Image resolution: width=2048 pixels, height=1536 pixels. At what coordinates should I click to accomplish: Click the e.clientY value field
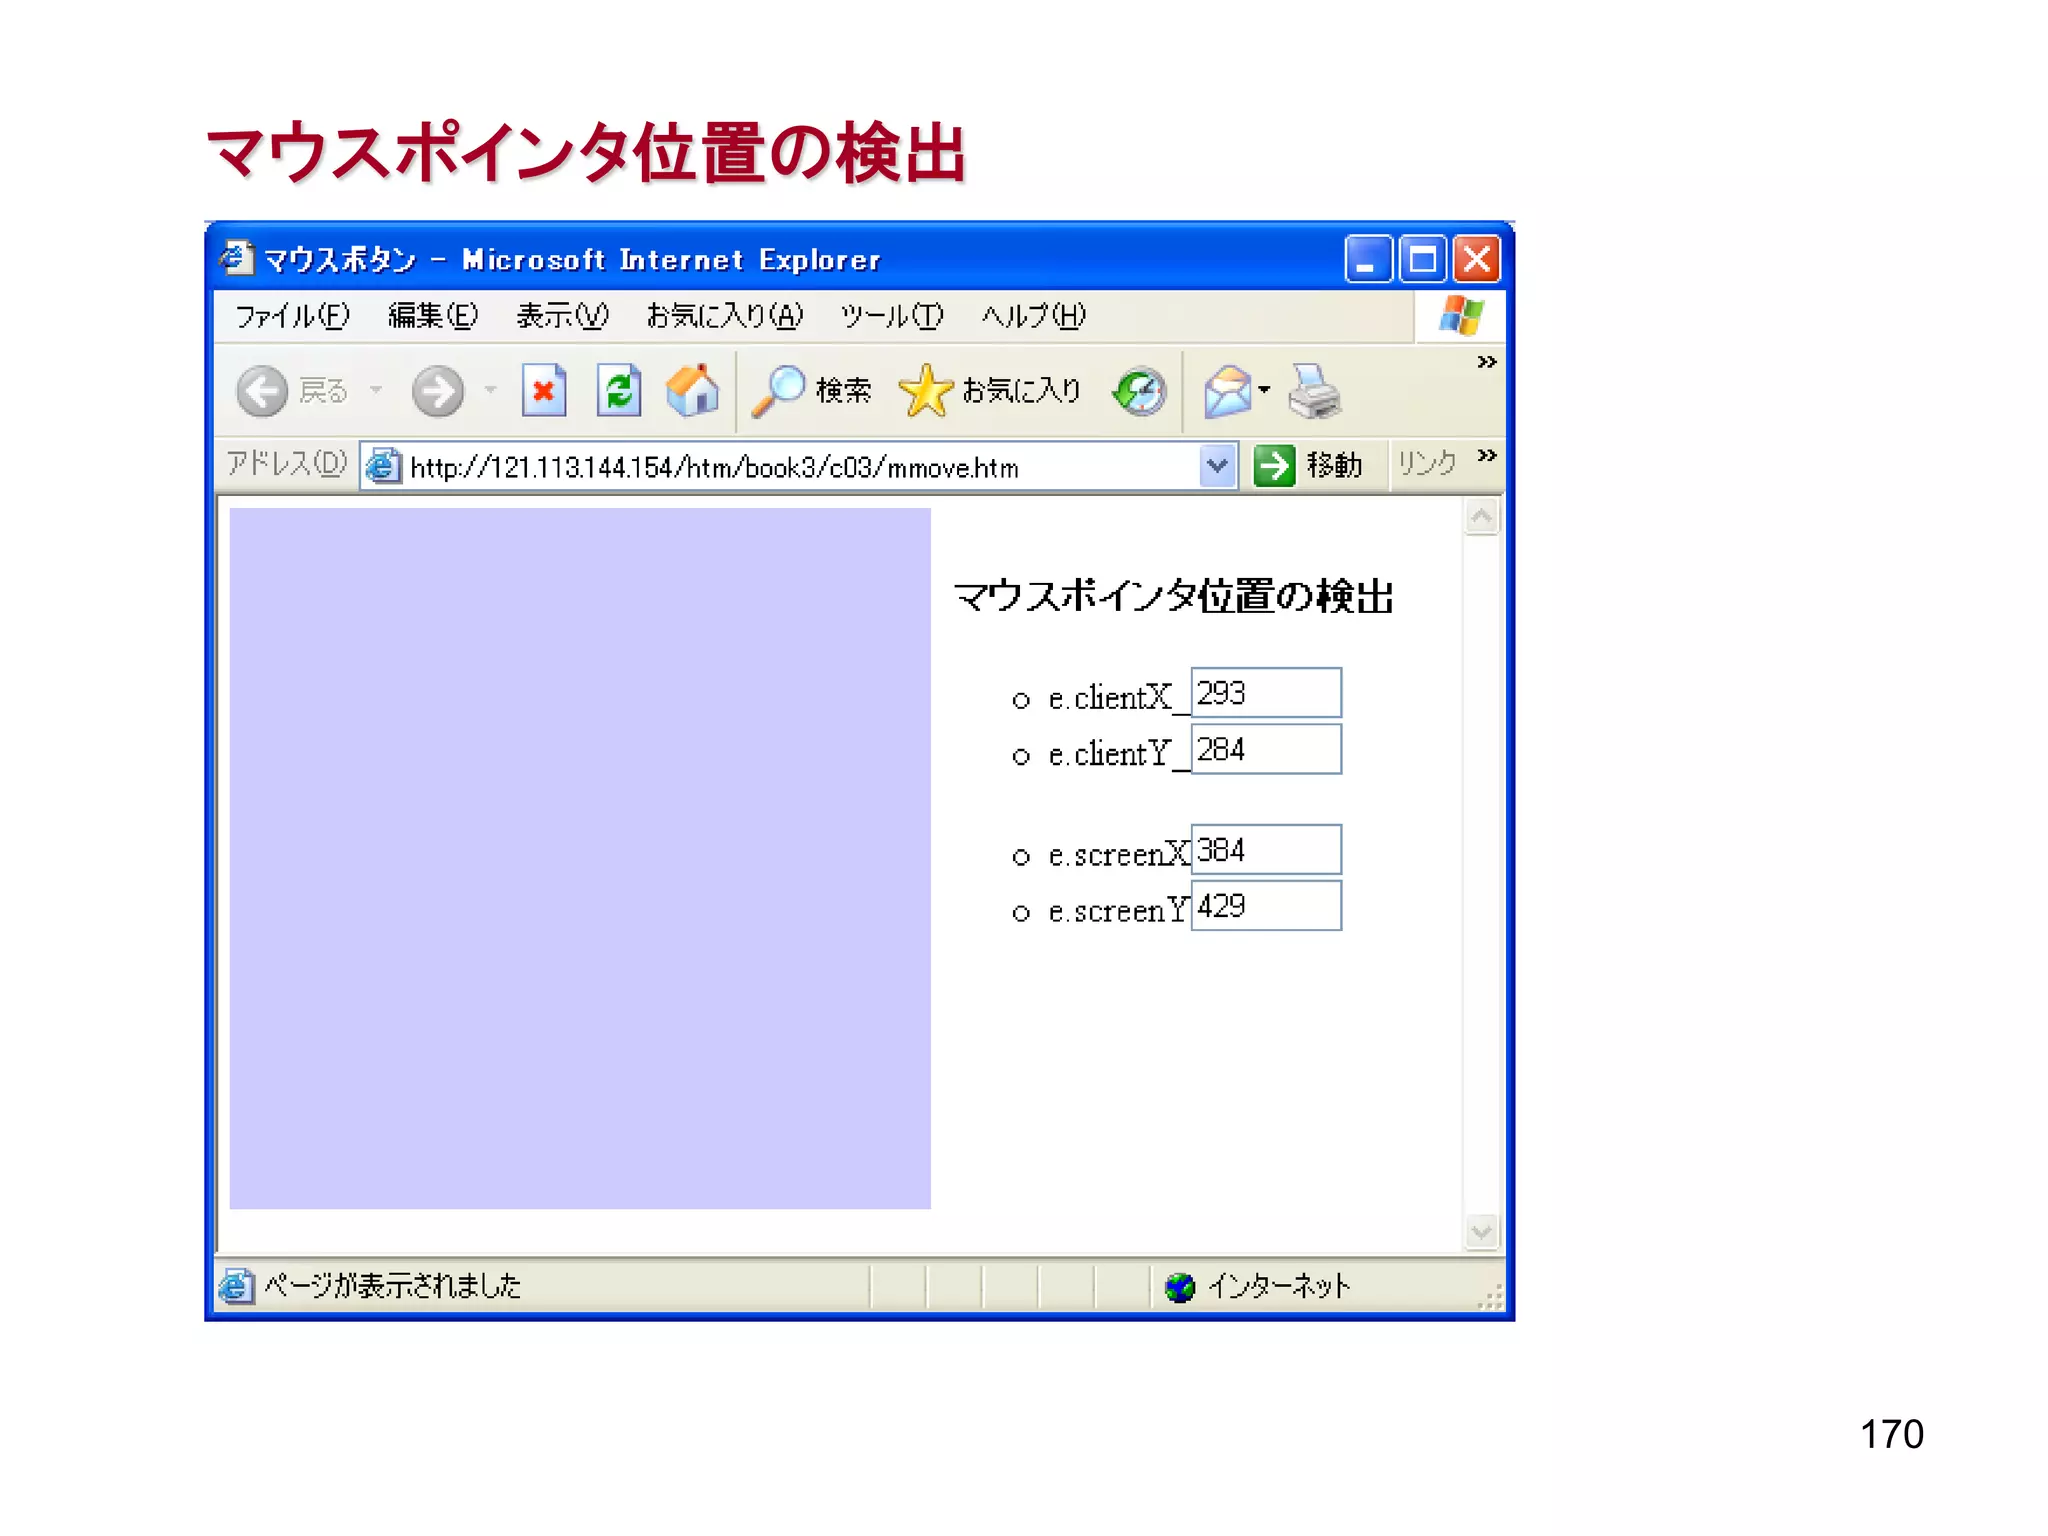(1266, 749)
